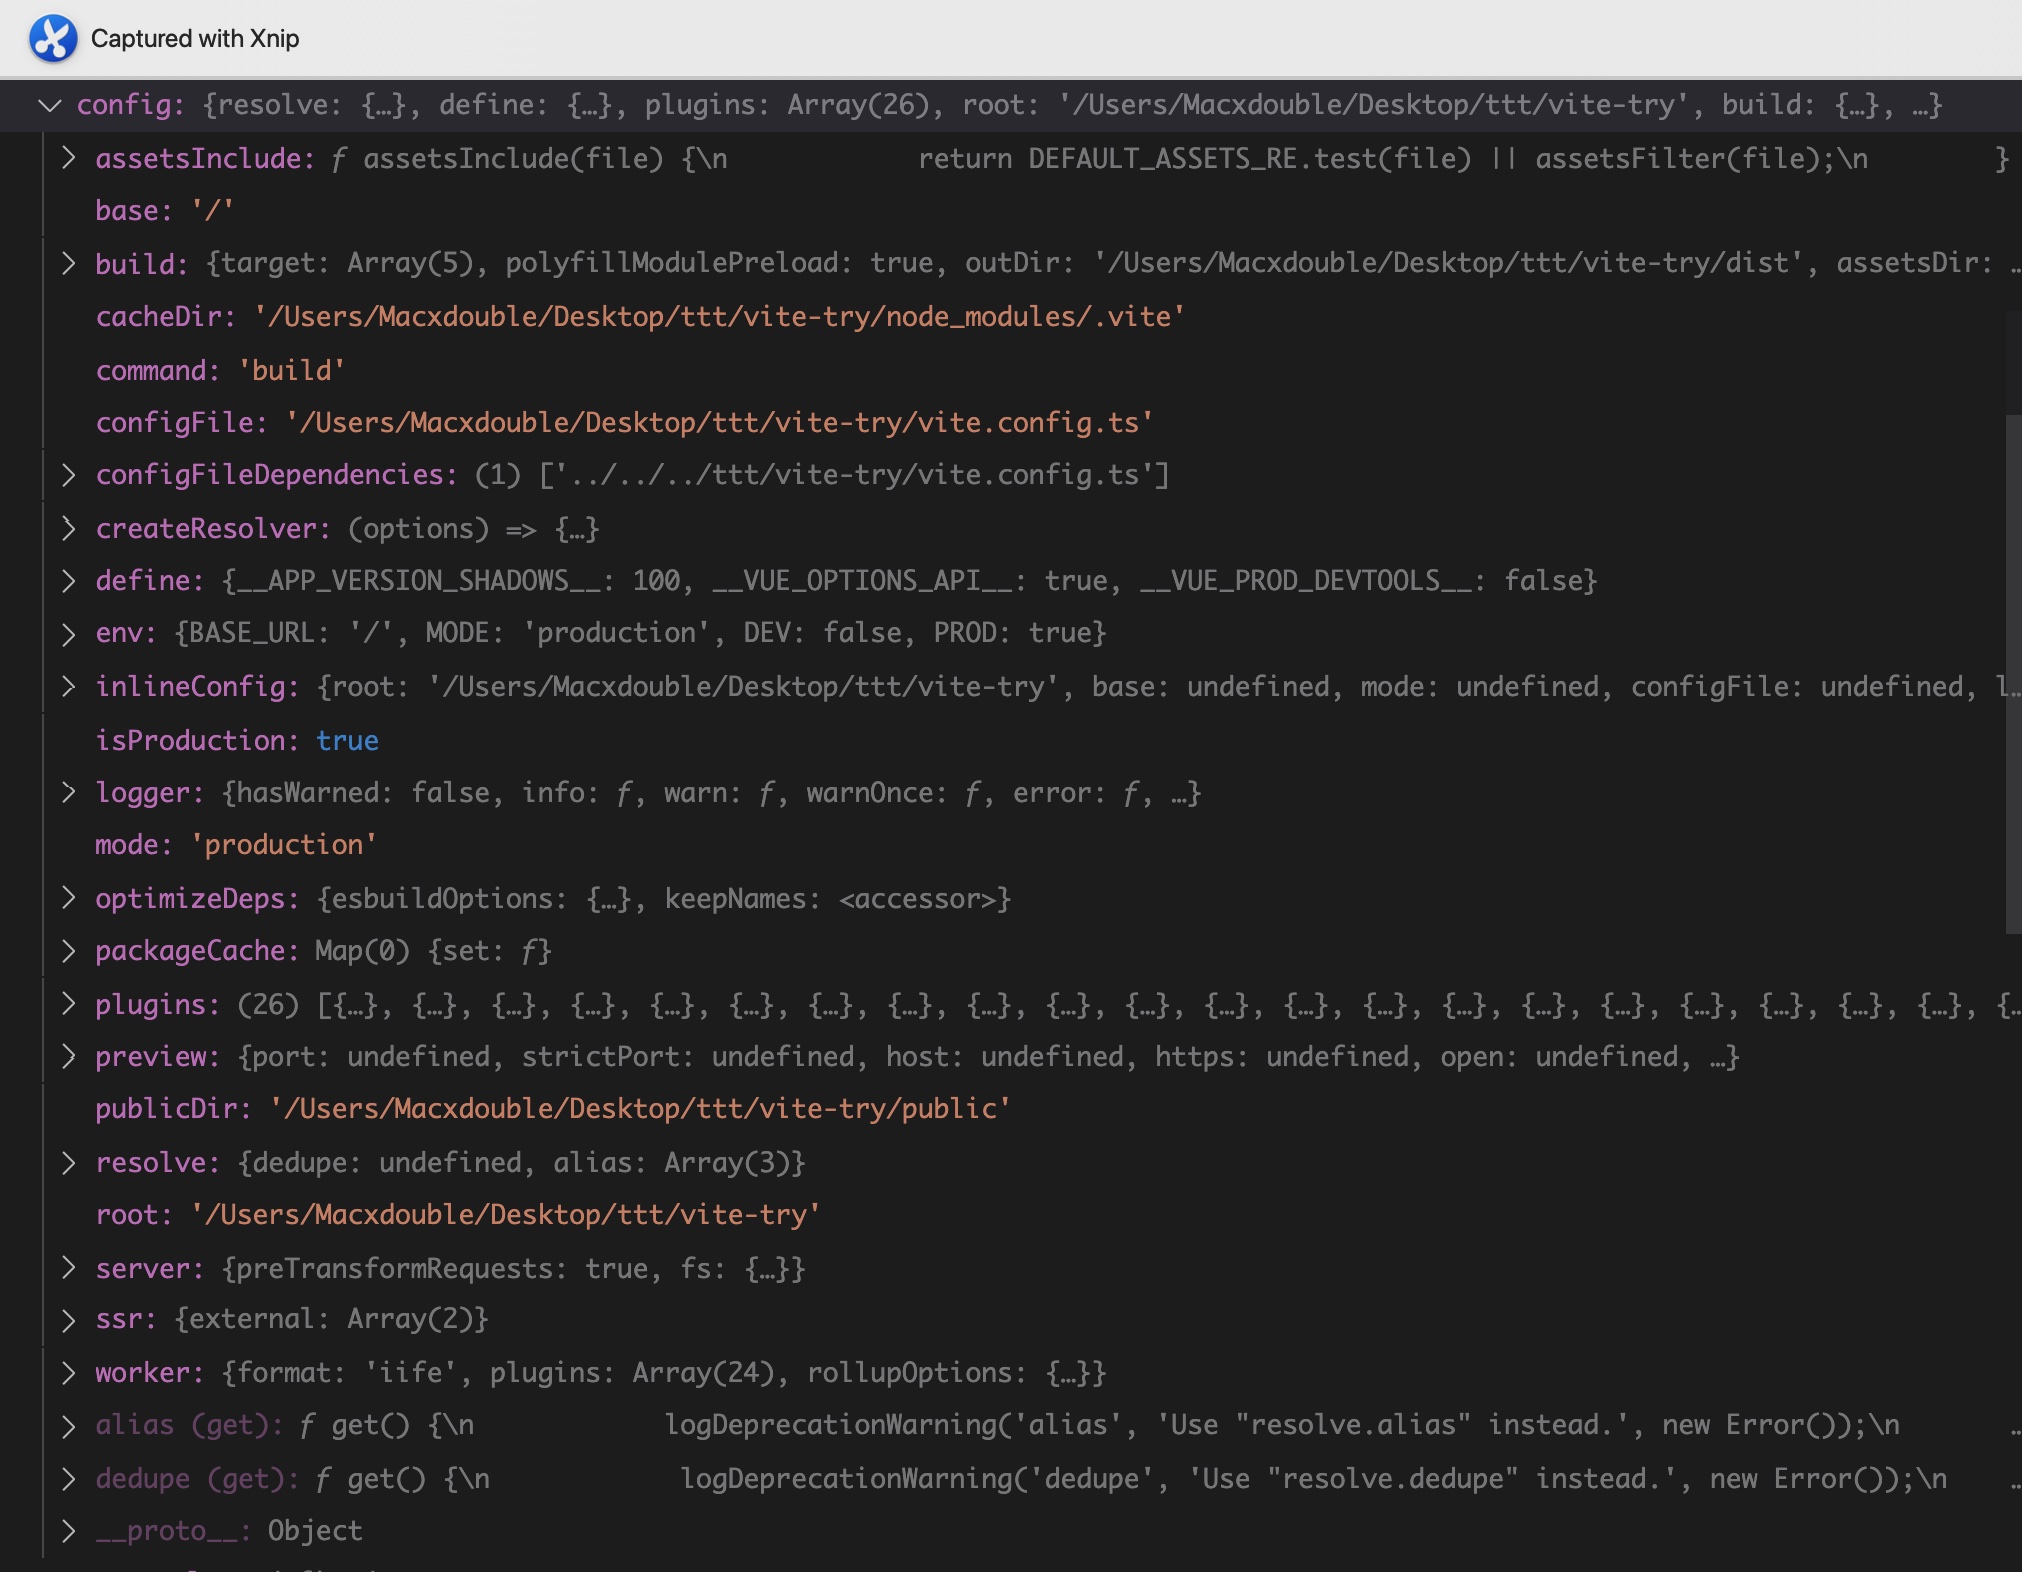Click the worker key label
The image size is (2022, 1572).
(x=149, y=1373)
